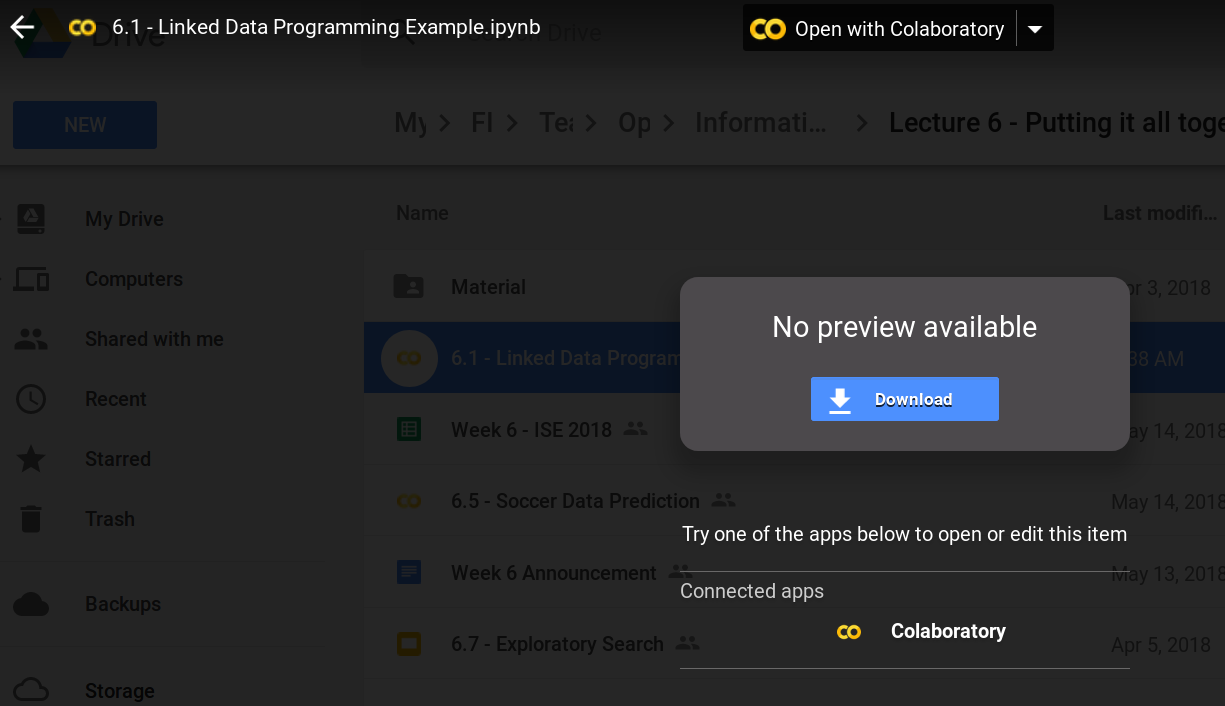This screenshot has height=706, width=1225.
Task: Click the Starred star icon
Action: 31,459
